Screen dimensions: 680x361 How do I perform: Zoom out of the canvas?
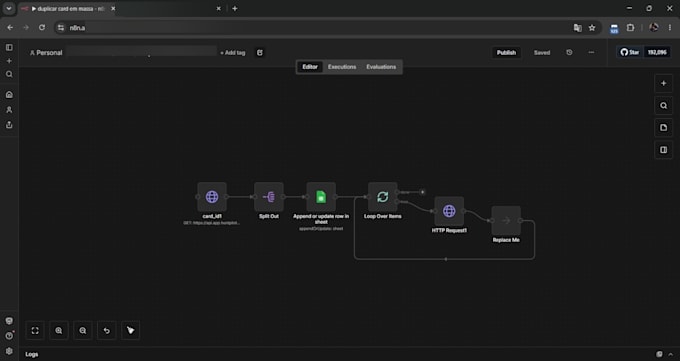(83, 331)
